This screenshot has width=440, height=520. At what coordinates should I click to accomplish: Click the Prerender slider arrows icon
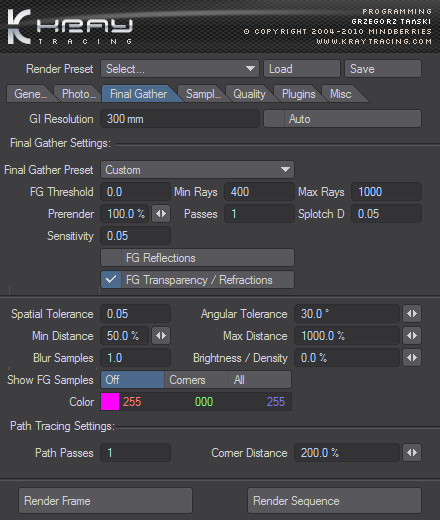[x=161, y=214]
